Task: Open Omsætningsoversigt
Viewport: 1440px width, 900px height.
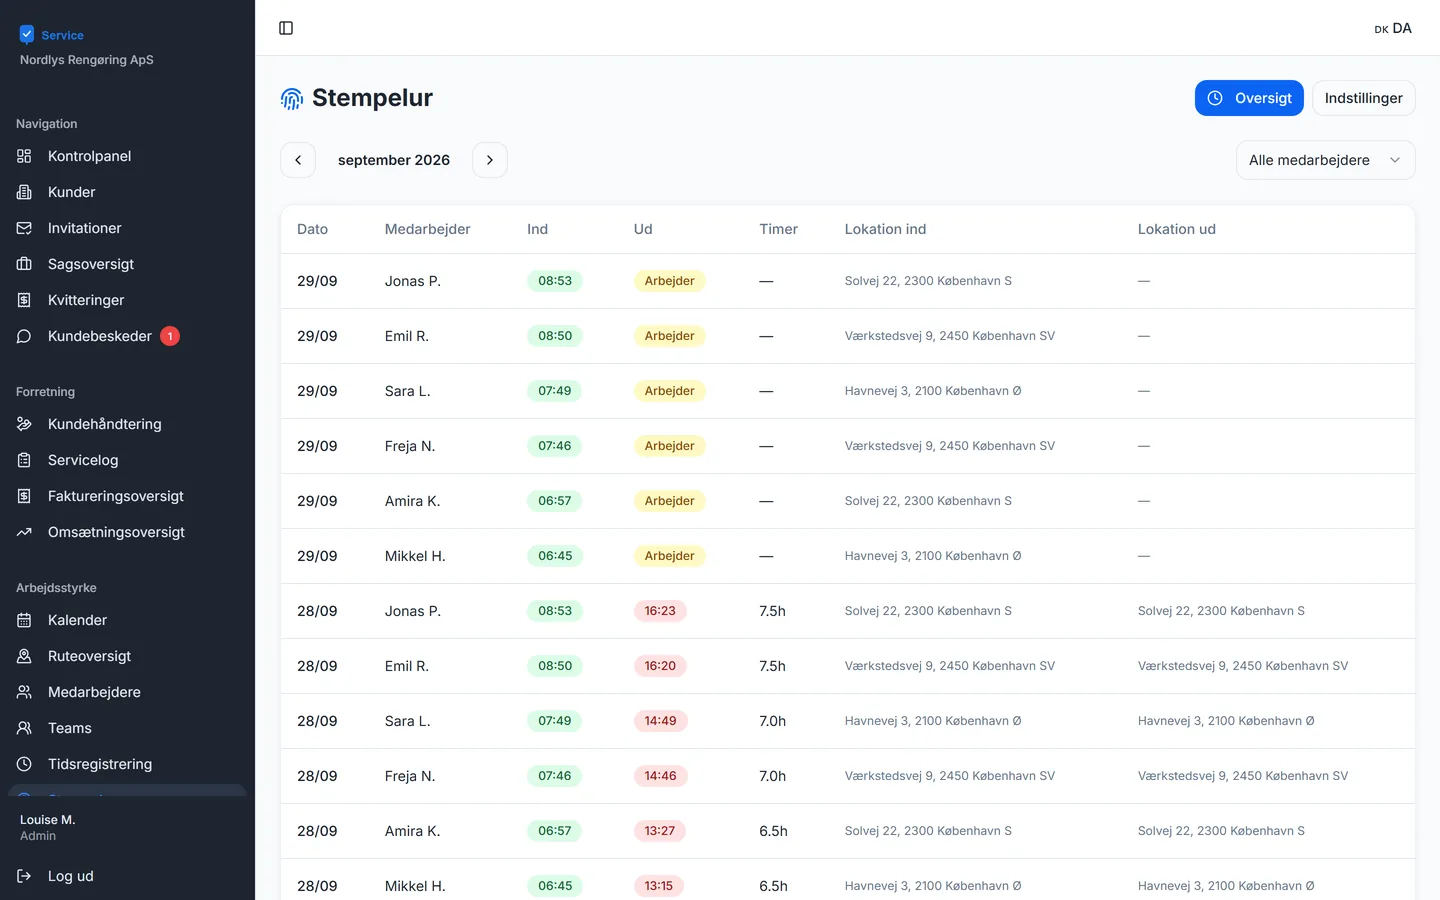Action: coord(127,532)
